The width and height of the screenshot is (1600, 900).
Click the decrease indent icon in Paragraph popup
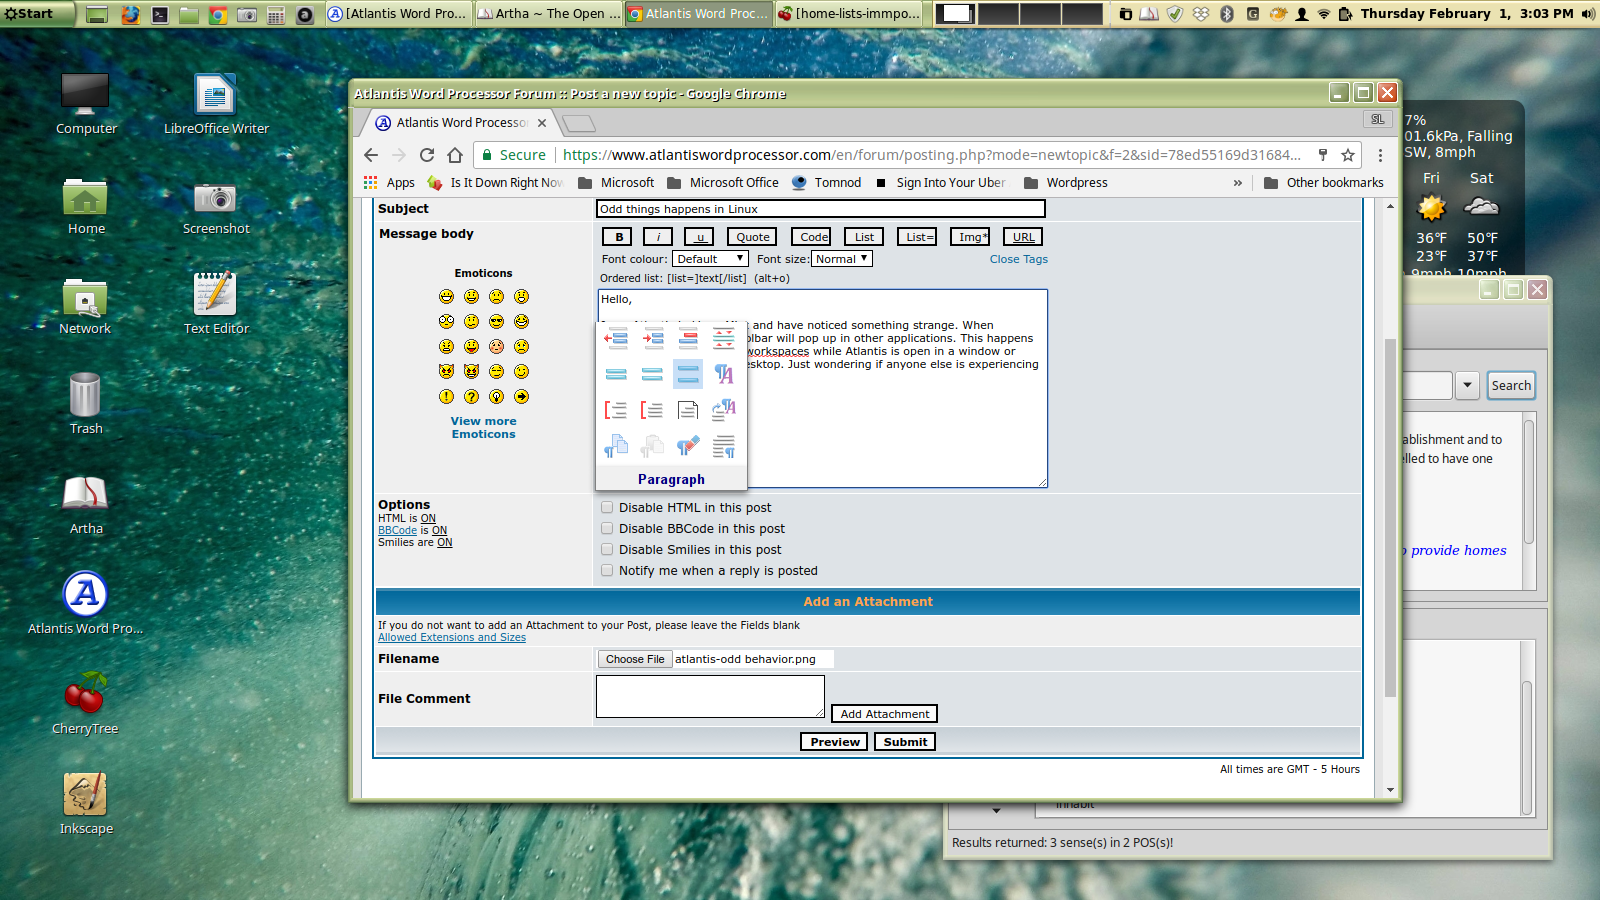point(616,338)
